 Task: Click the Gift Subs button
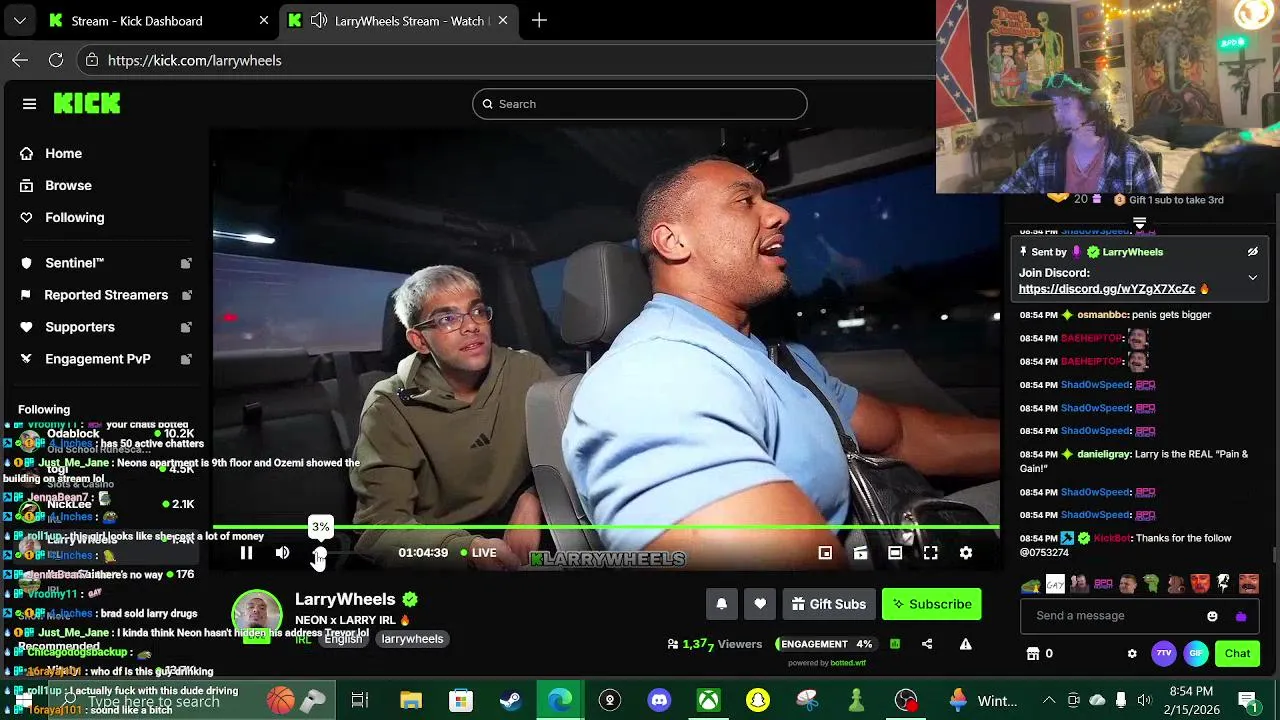click(x=828, y=604)
